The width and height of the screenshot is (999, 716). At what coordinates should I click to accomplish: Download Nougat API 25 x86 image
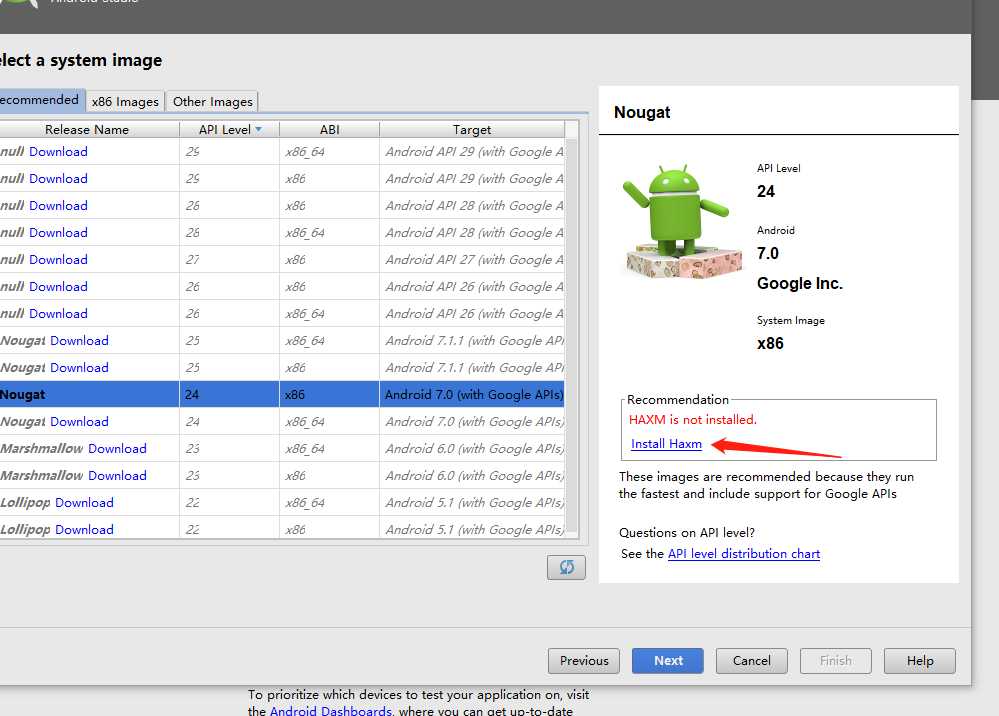point(80,368)
